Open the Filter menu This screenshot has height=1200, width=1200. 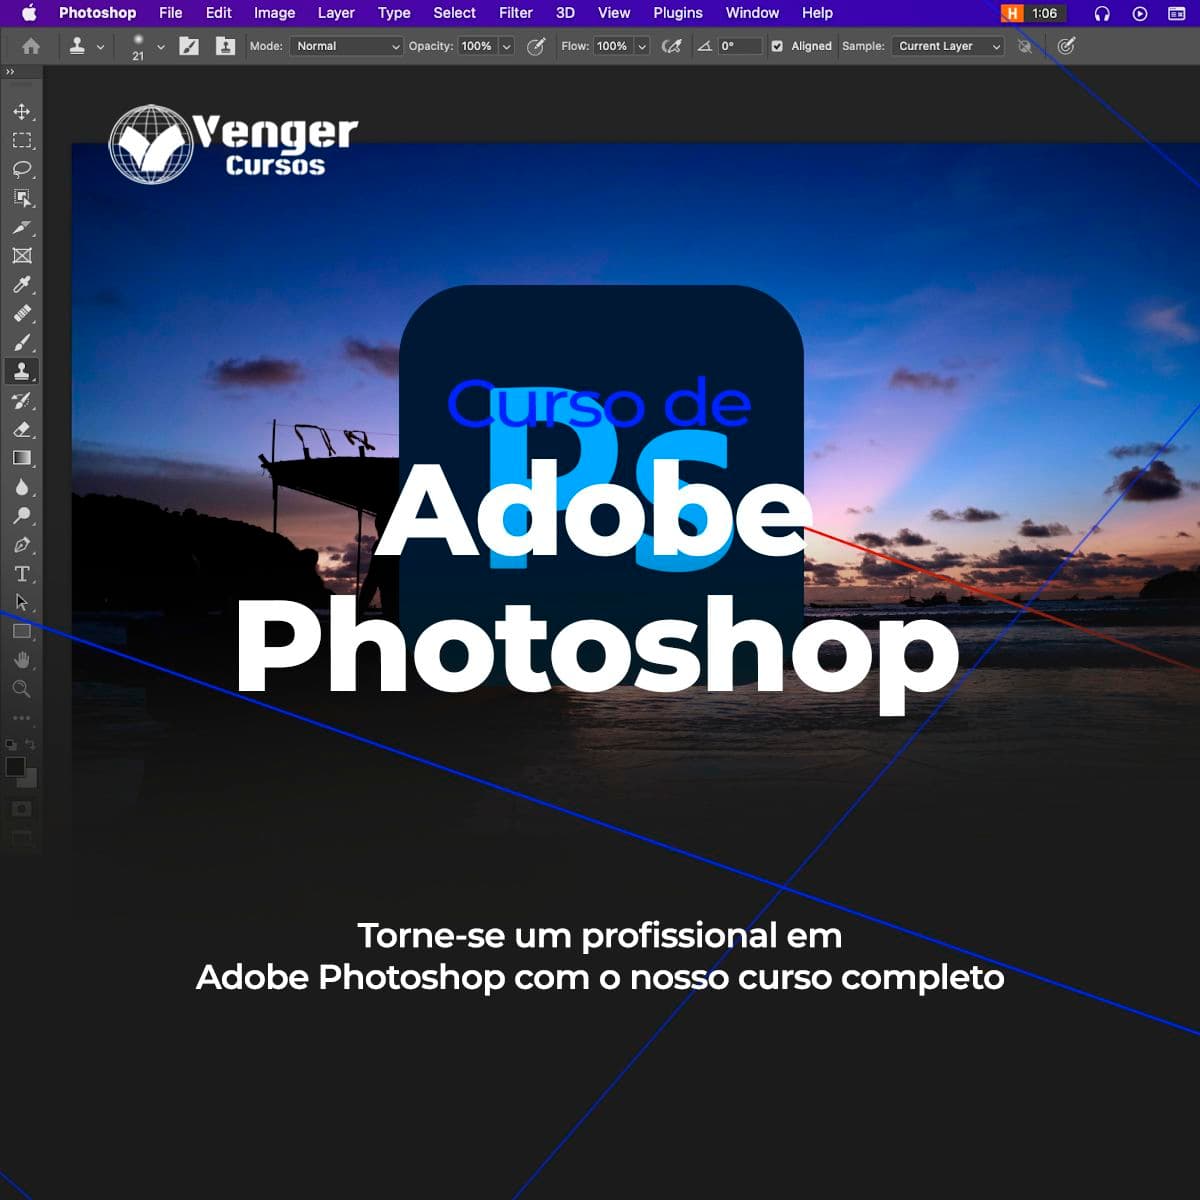[516, 13]
